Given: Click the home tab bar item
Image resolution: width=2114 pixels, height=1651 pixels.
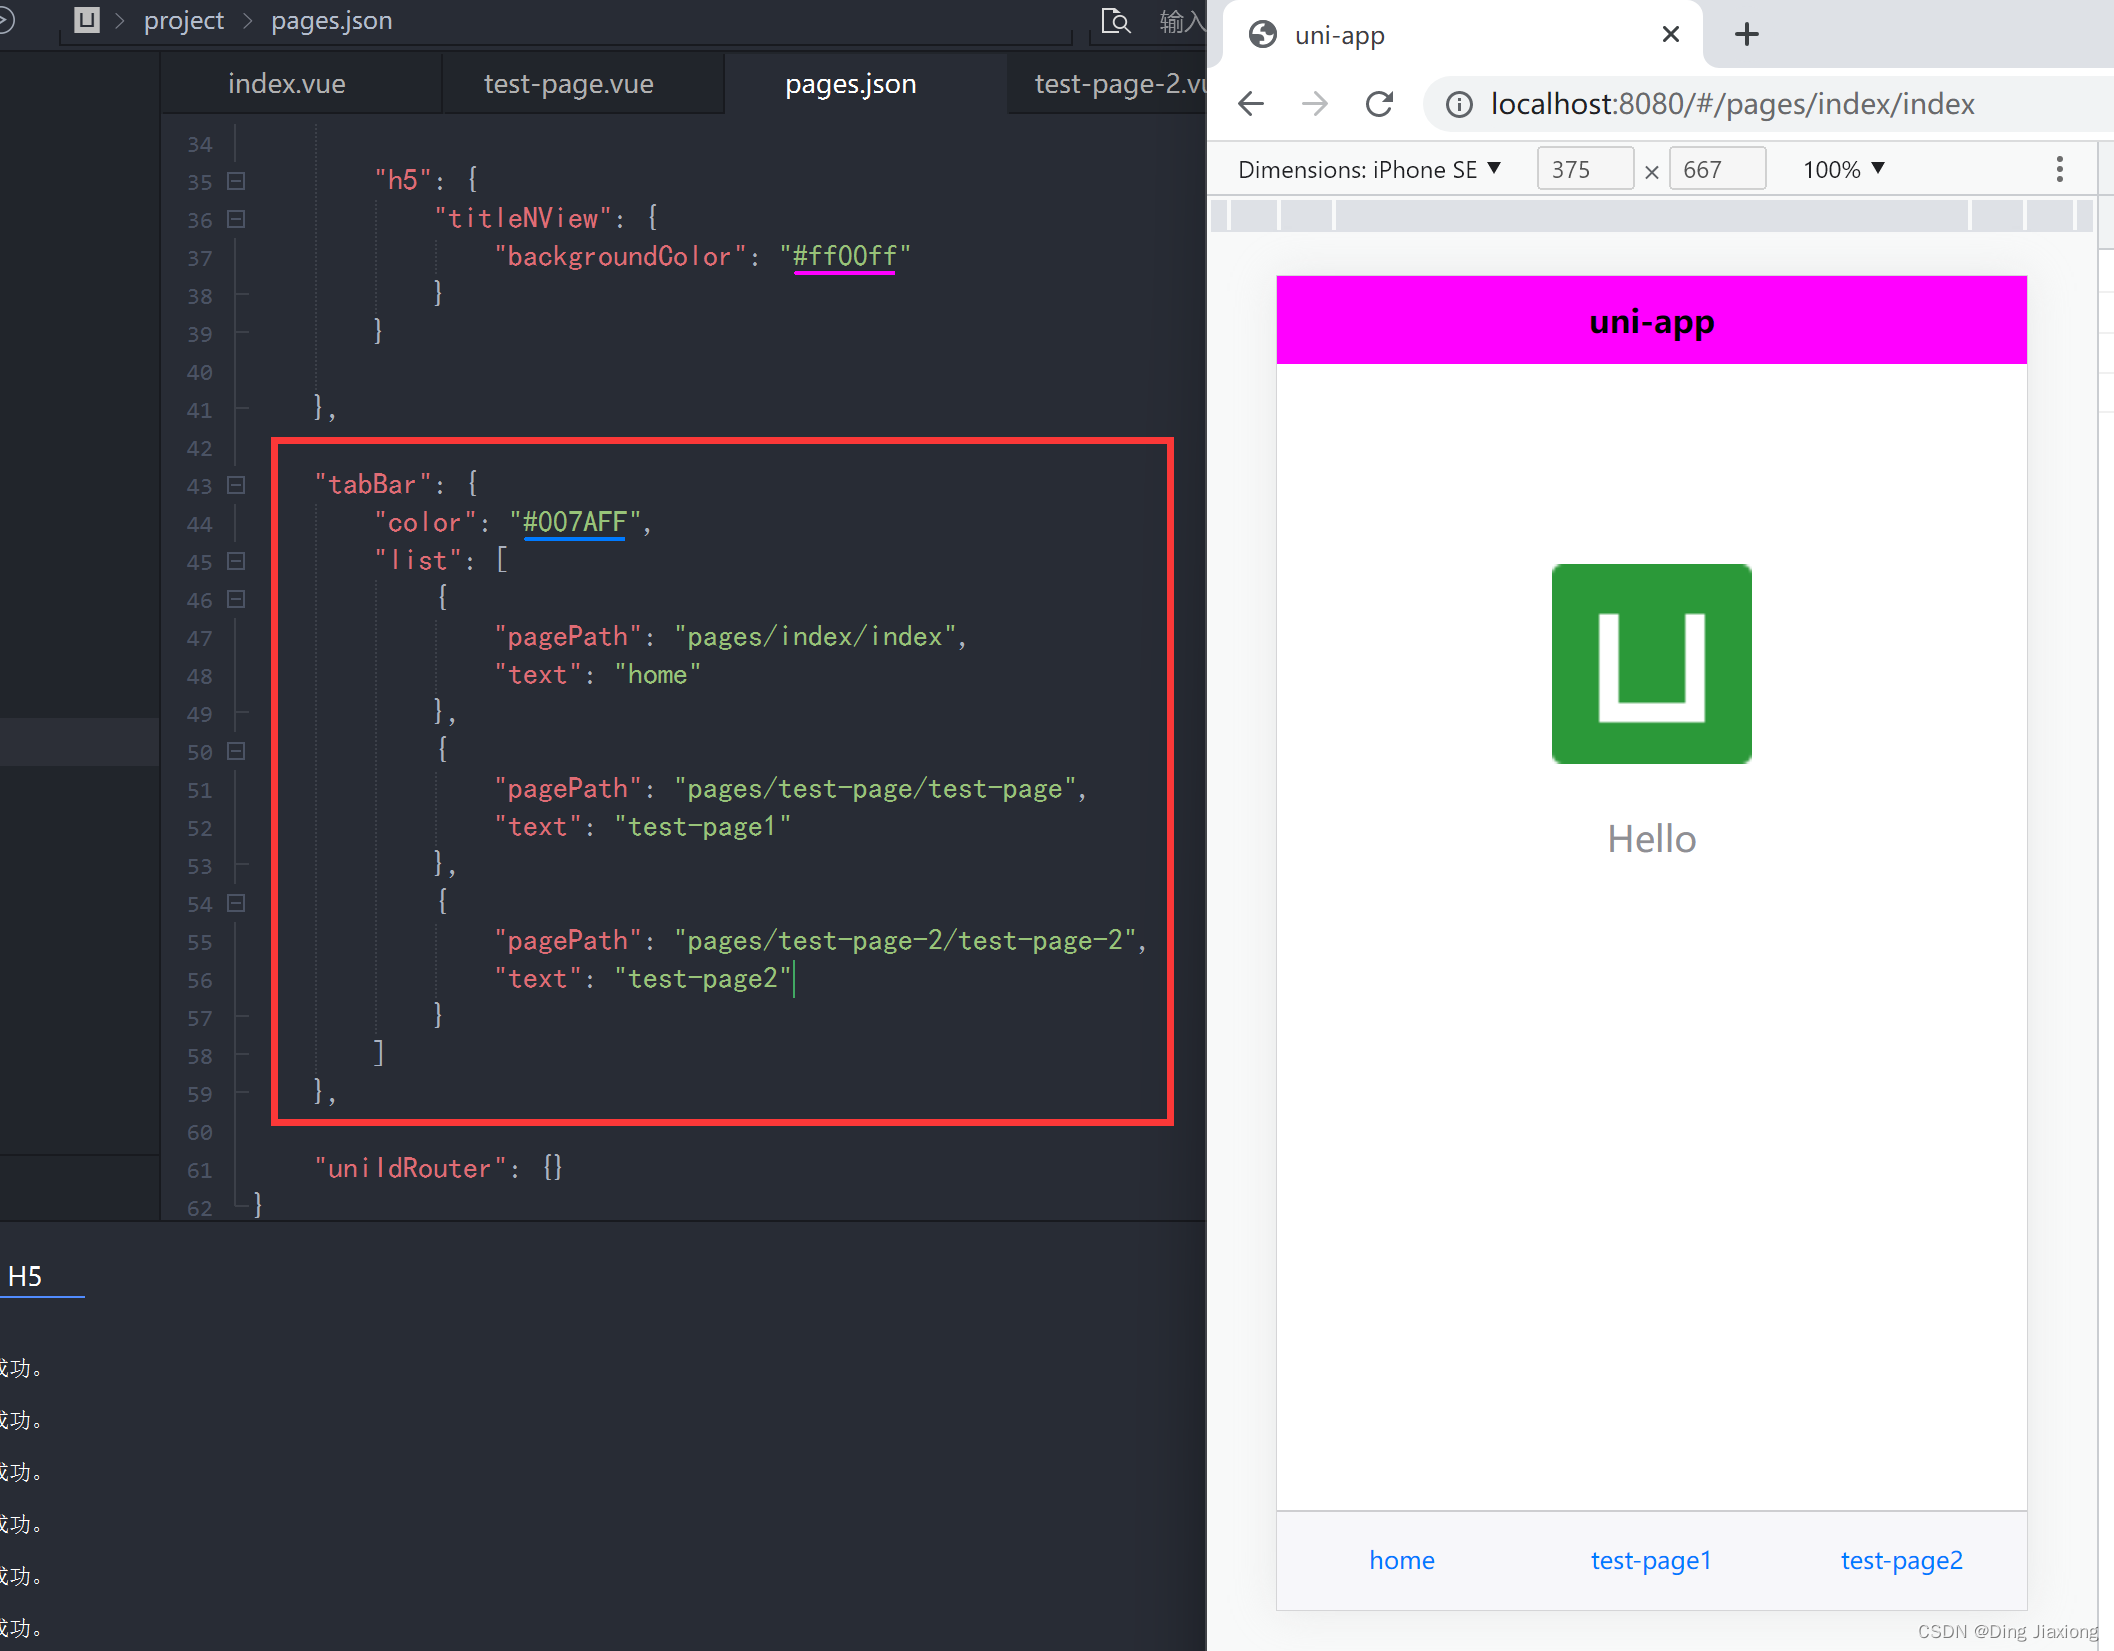Looking at the screenshot, I should coord(1404,1558).
